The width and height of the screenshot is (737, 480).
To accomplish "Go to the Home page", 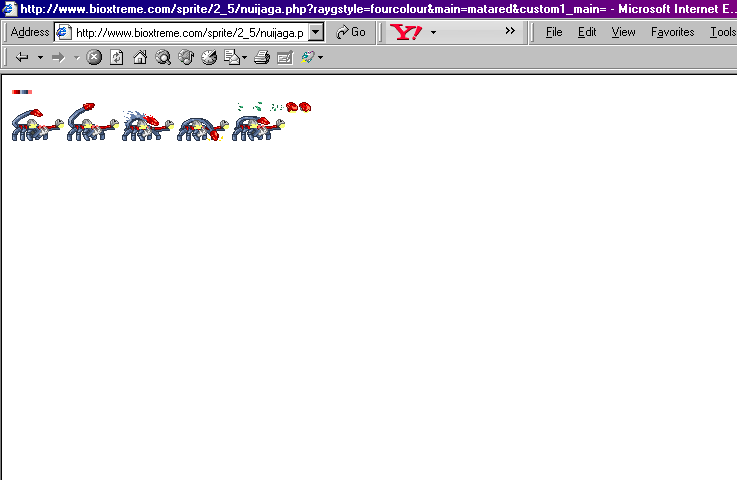I will pos(140,57).
